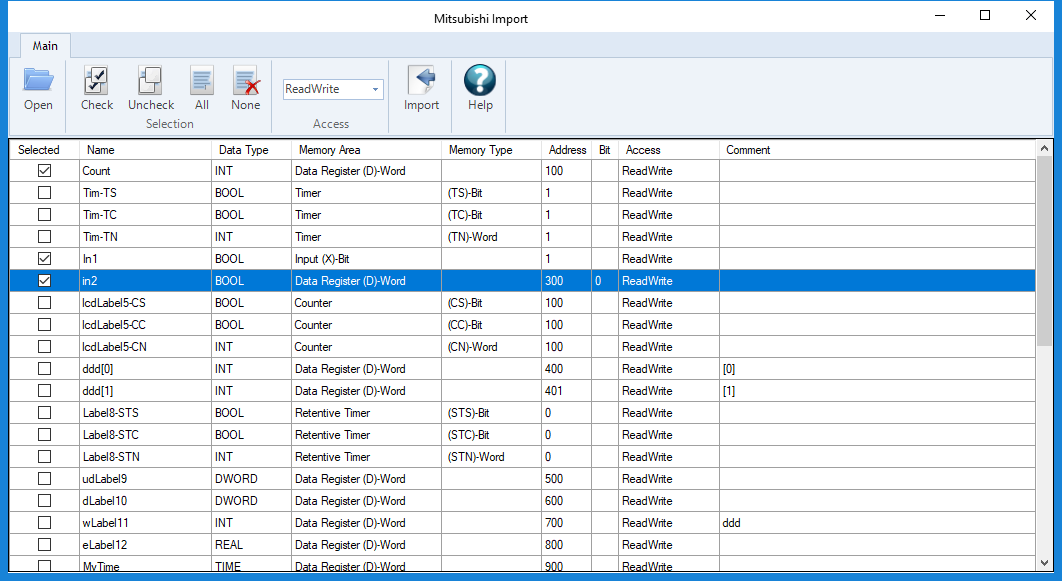Check the lcdLabel5-CN row checkbox

(44, 347)
